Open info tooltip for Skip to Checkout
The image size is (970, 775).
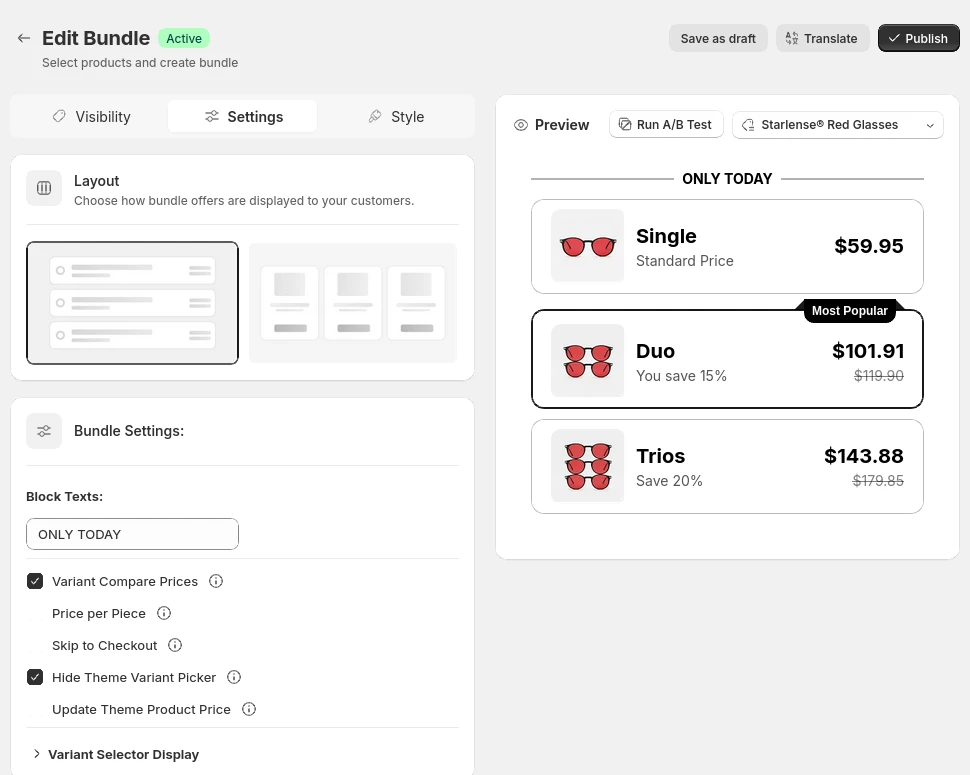(175, 646)
